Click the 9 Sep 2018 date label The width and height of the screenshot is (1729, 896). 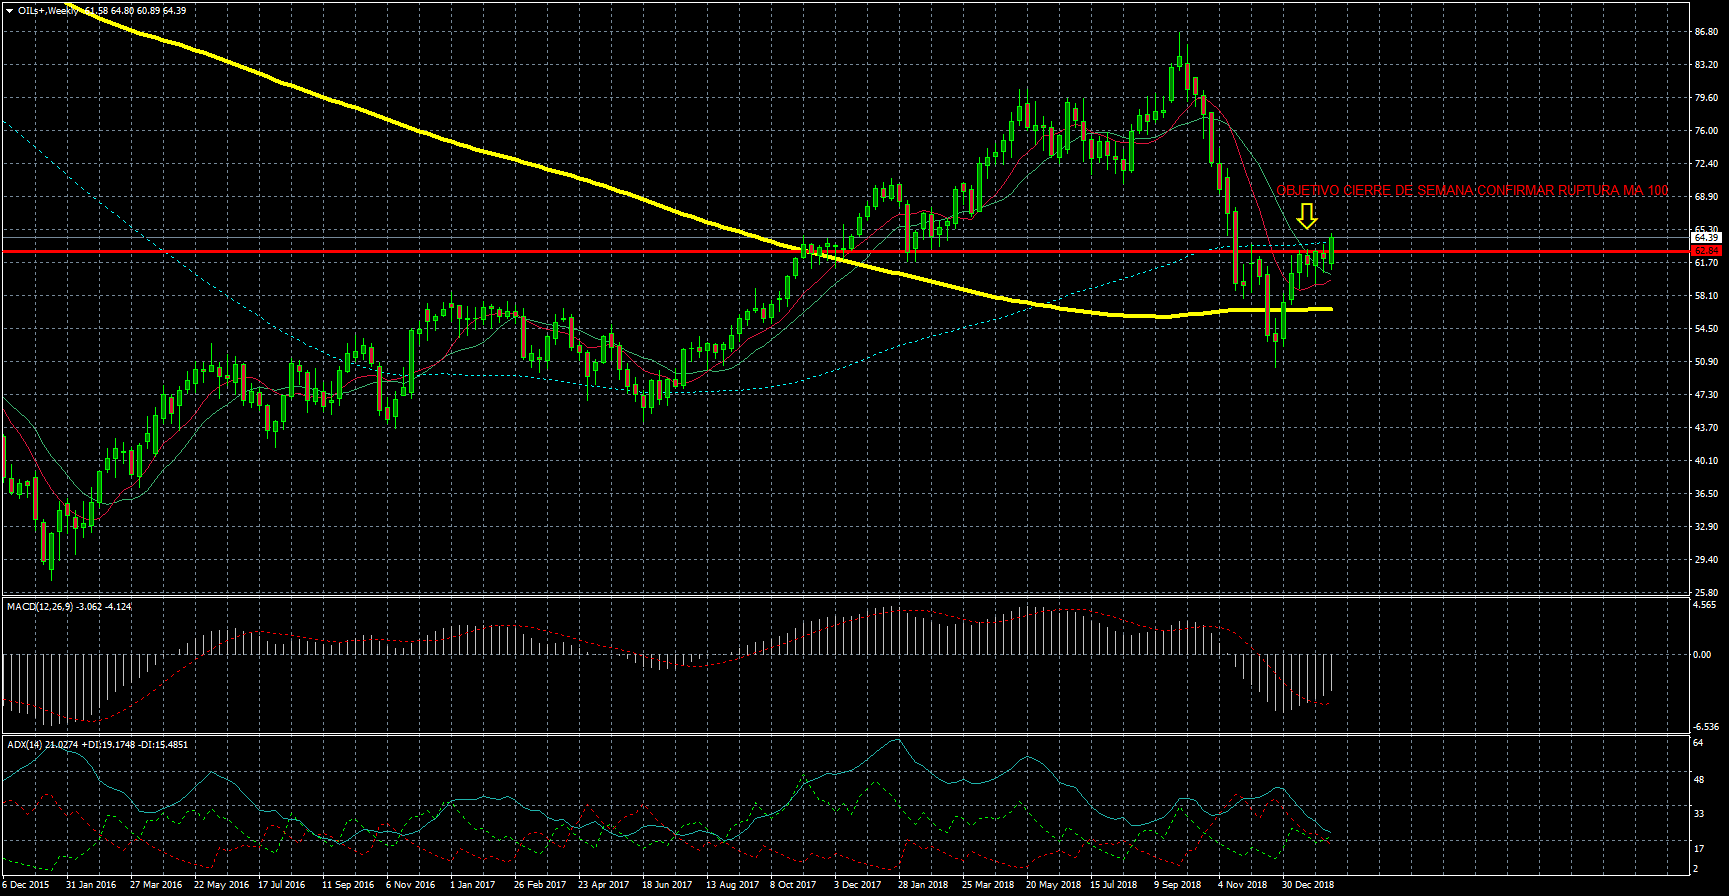point(1177,885)
